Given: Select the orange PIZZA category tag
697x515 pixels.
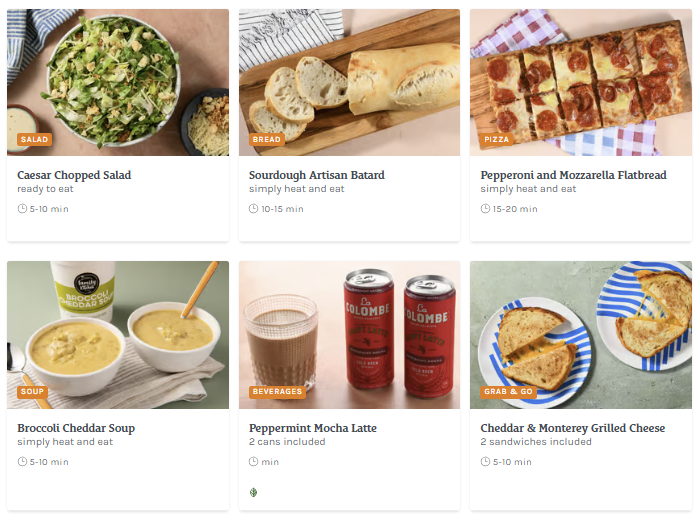Looking at the screenshot, I should click(x=497, y=140).
